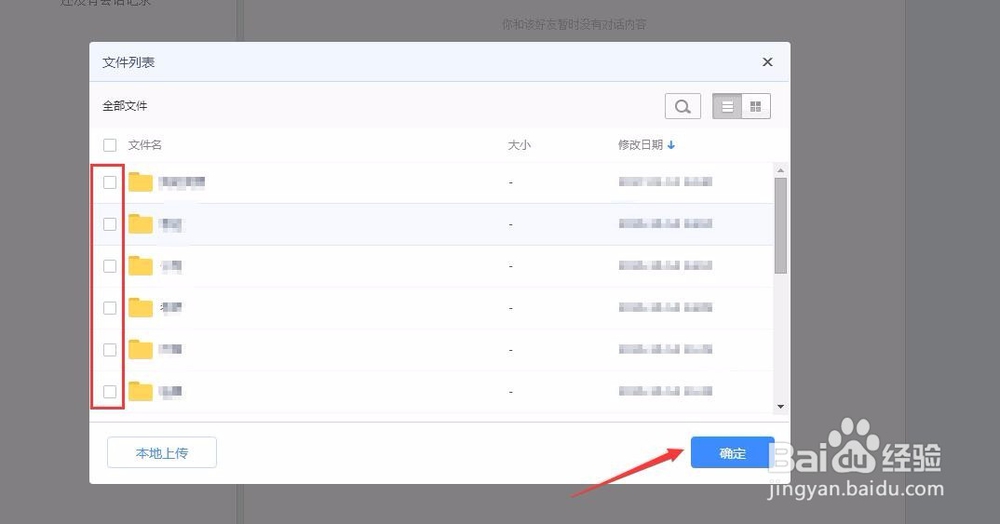This screenshot has width=1000, height=524.
Task: Click the 文件列表 dialog title text
Action: [x=129, y=62]
